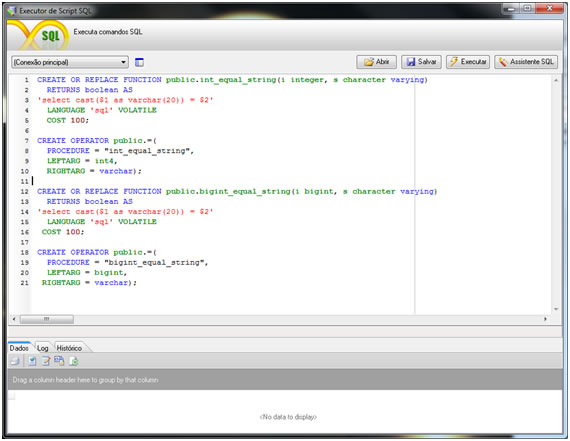Launch the Assistente SQL wizard
Screen dimensions: 570x441
tap(526, 62)
